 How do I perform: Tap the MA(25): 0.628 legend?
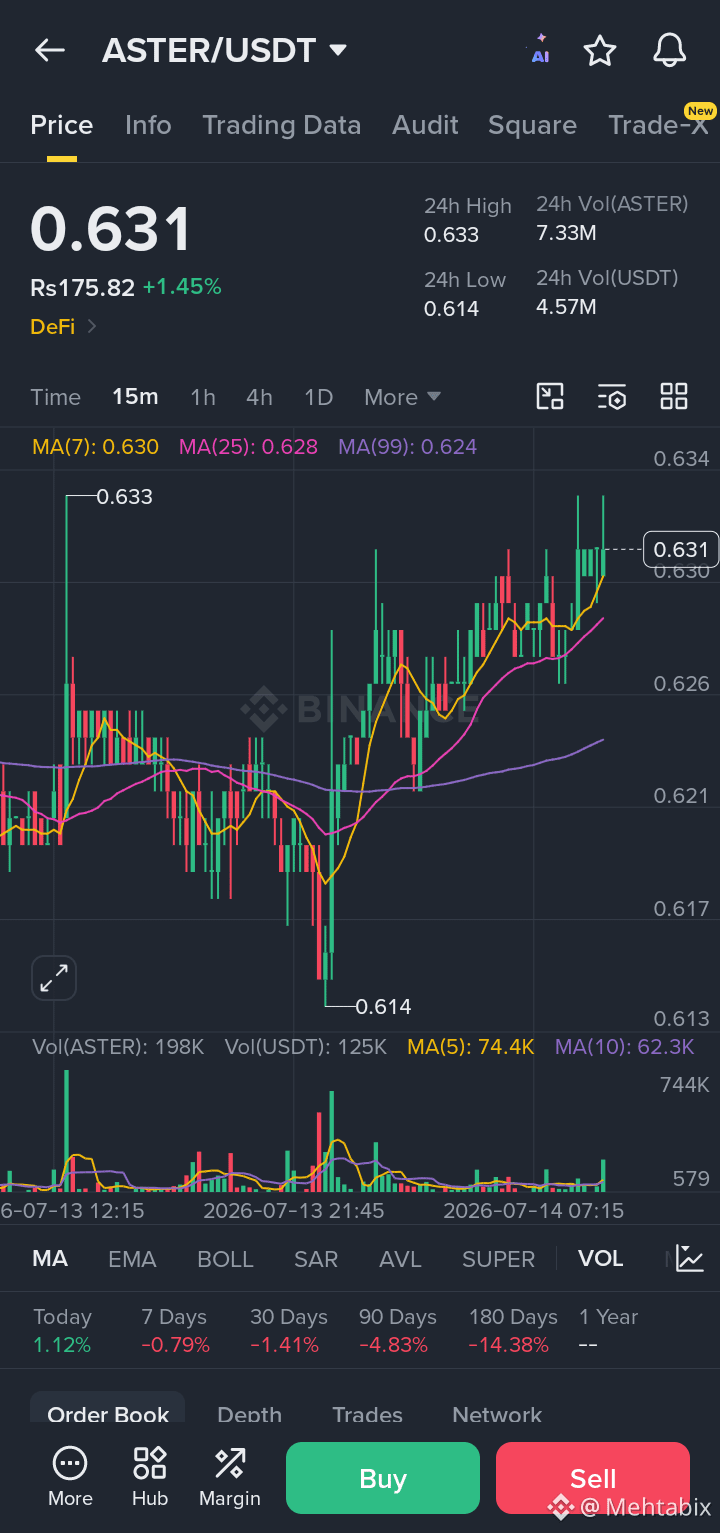tap(248, 447)
